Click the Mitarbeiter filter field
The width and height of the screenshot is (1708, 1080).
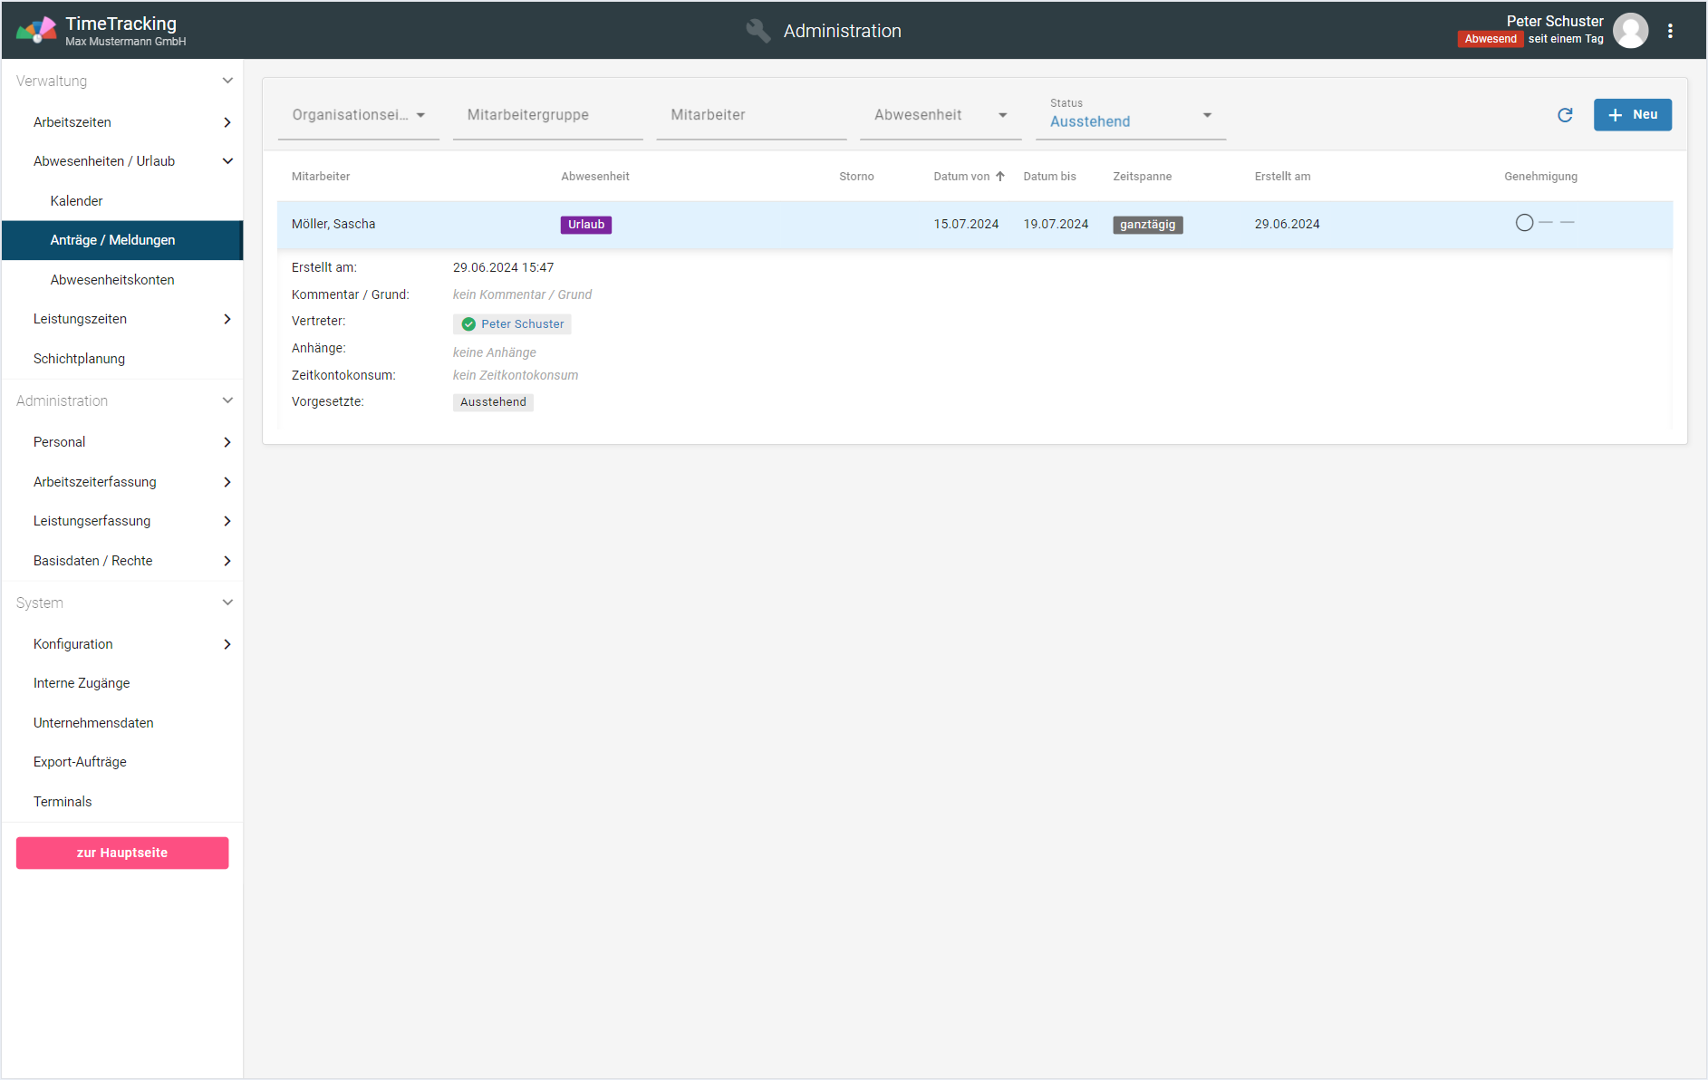[750, 115]
